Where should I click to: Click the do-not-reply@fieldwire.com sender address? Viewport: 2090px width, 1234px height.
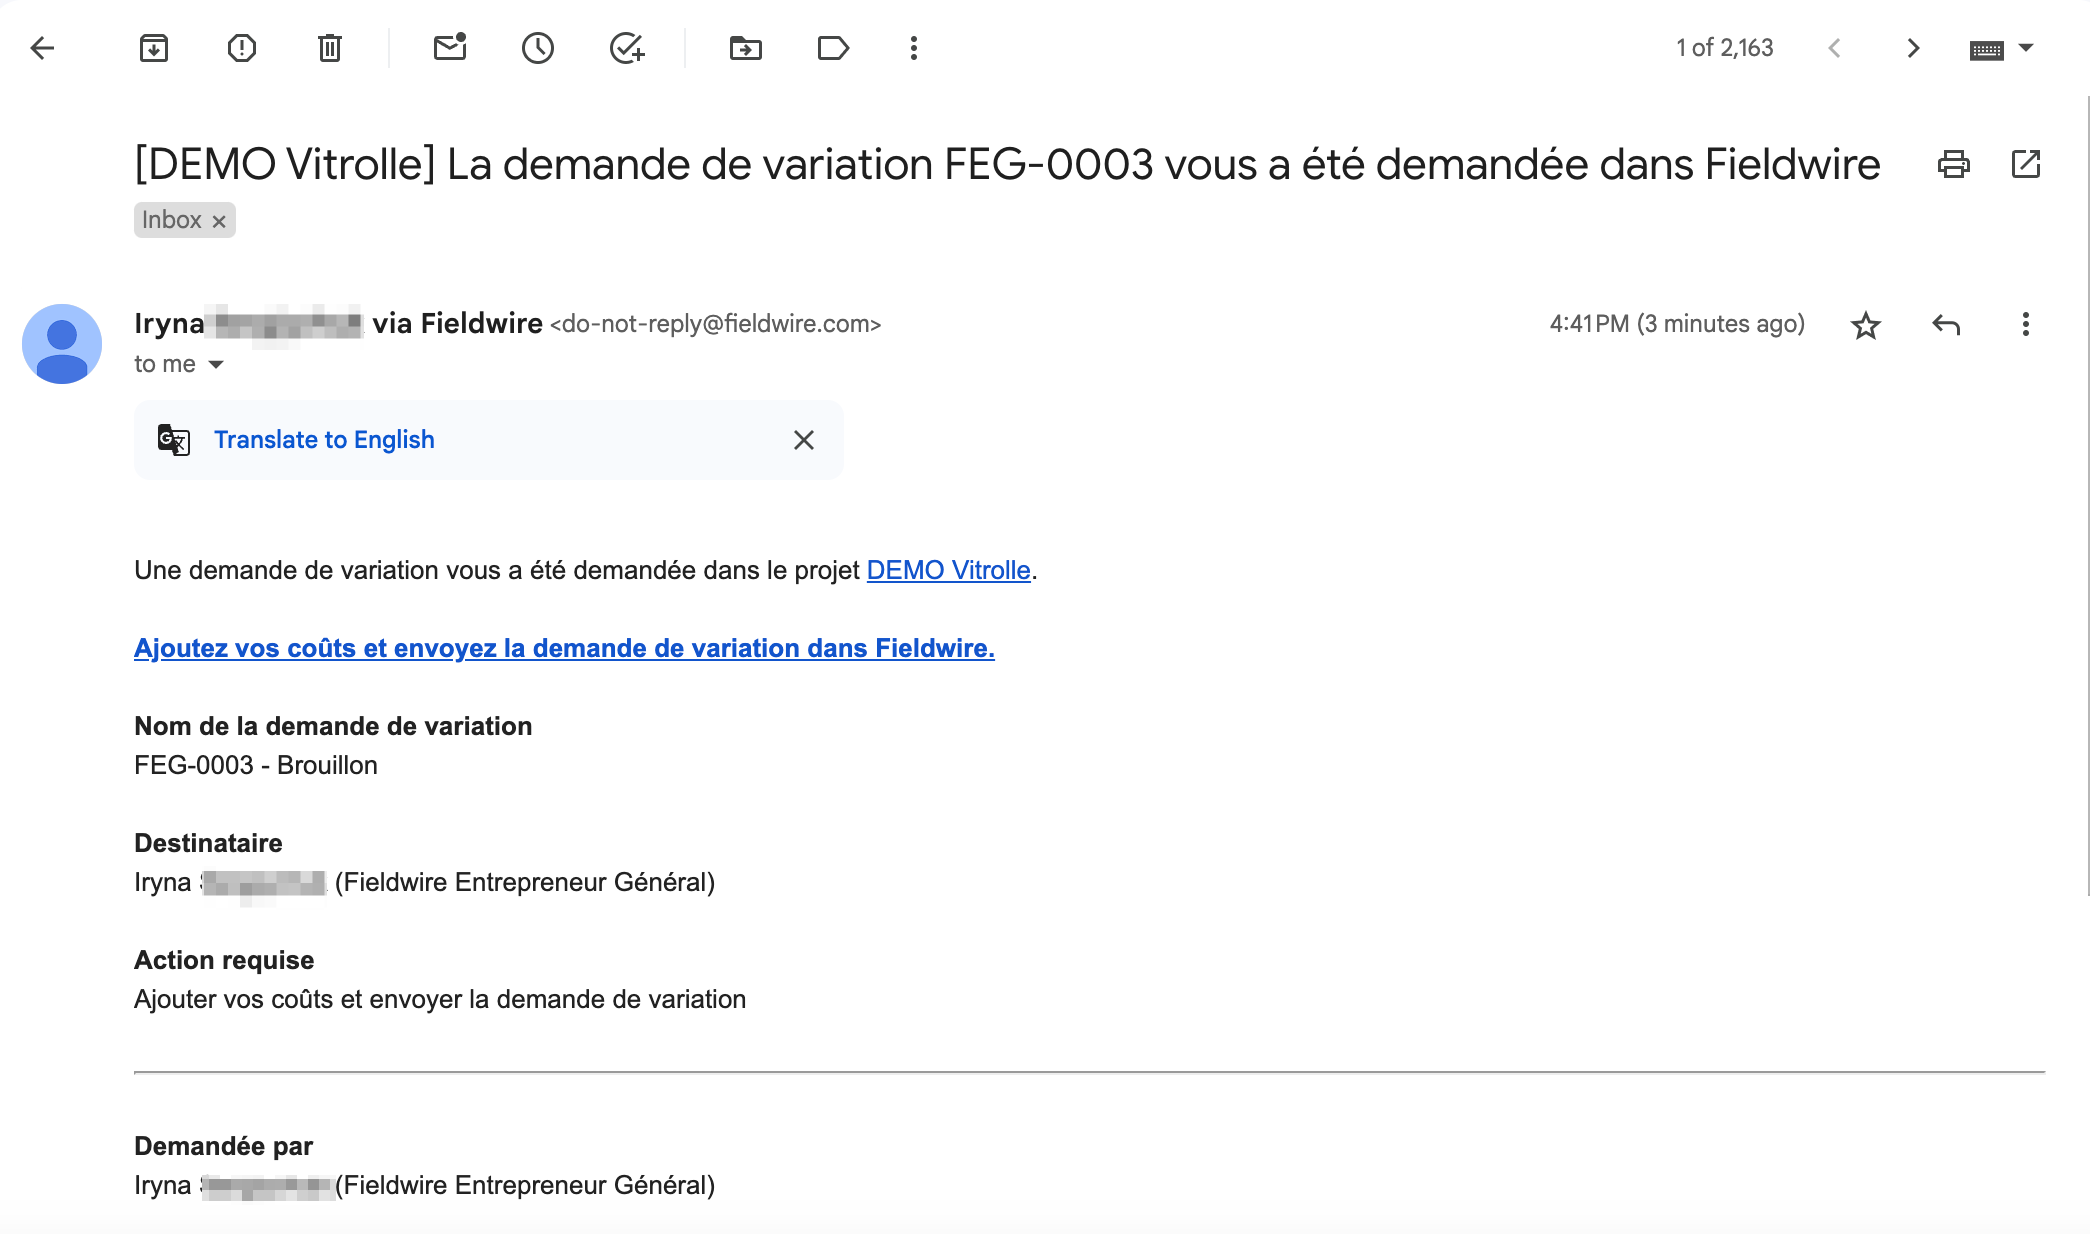(716, 324)
